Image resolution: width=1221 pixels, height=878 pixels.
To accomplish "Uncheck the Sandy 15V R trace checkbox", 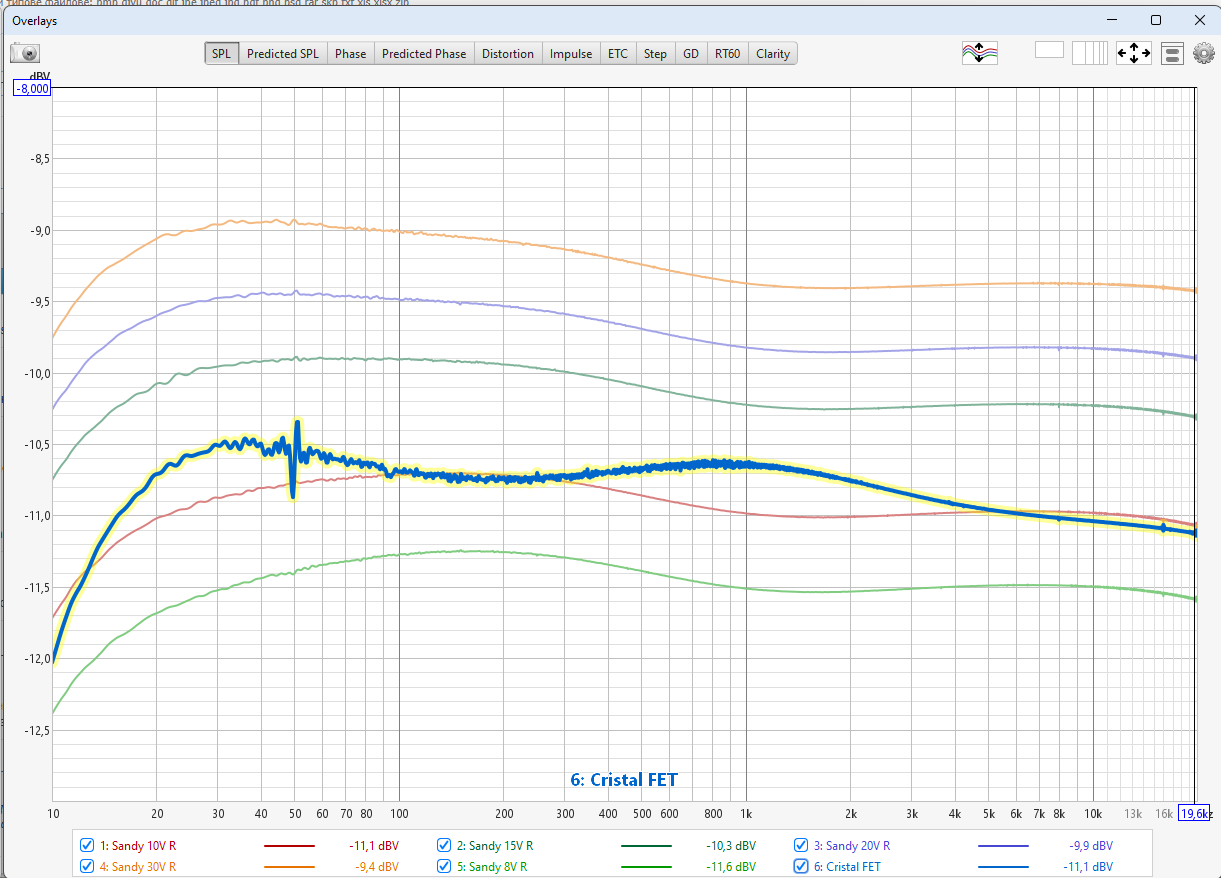I will tap(444, 845).
